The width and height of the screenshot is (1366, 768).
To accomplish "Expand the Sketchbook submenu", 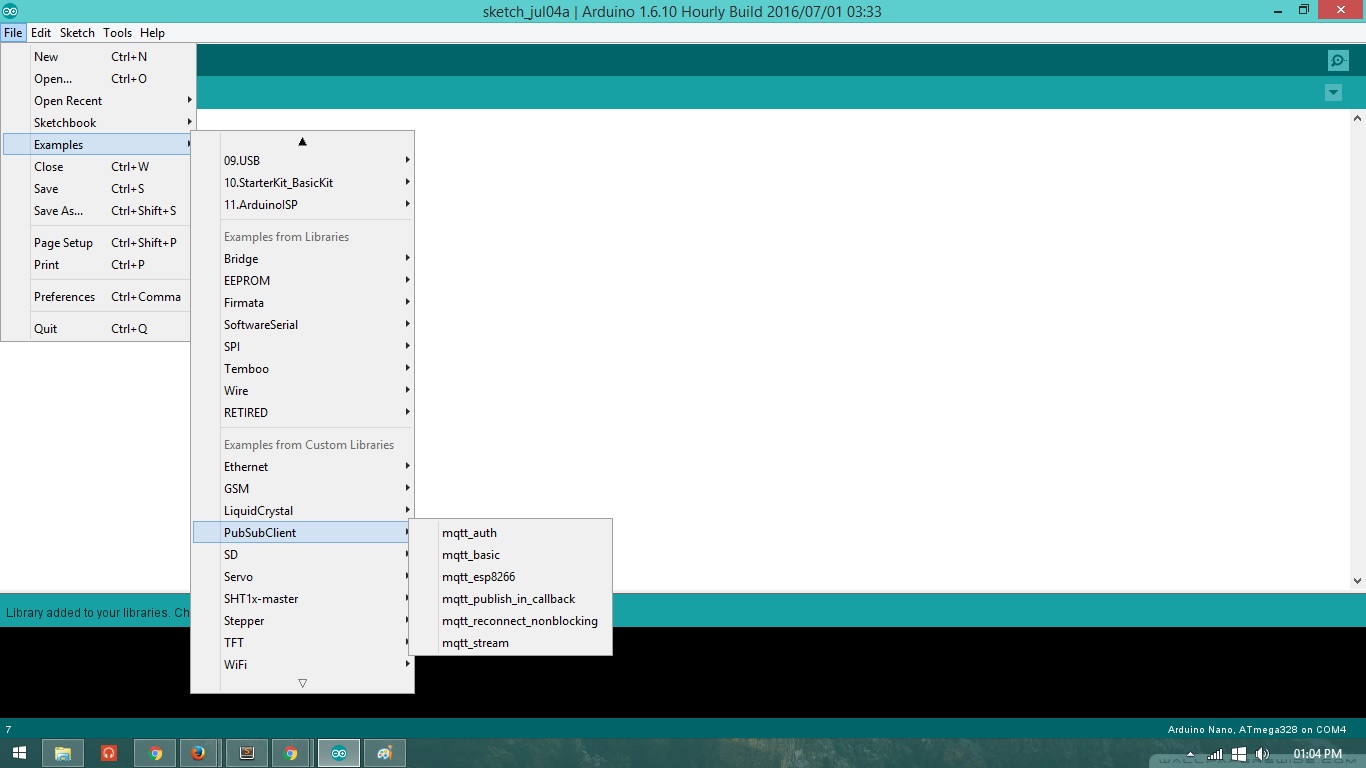I will [98, 123].
